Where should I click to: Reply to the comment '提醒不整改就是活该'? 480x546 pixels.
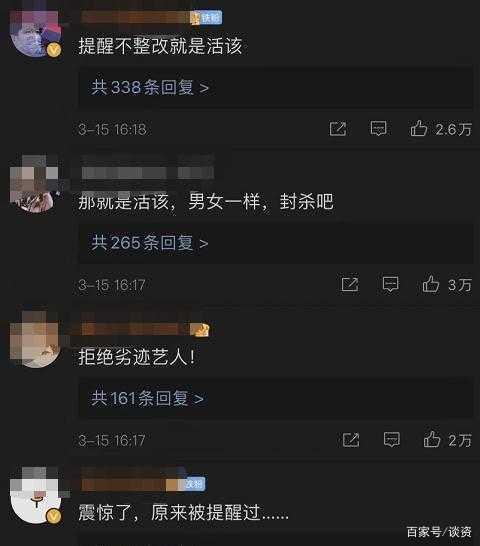click(x=378, y=129)
